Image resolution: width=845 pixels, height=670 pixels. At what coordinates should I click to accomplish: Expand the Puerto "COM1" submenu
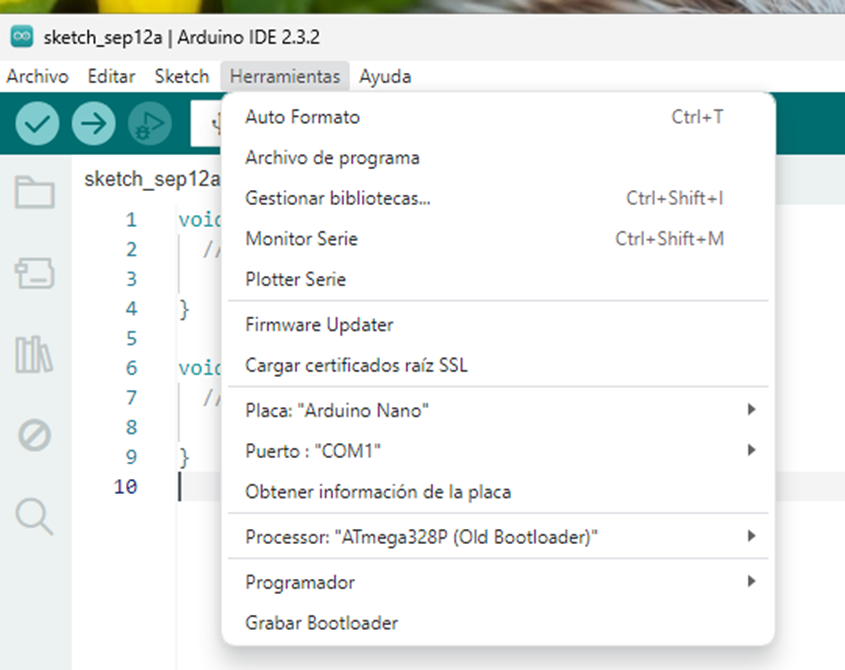click(x=498, y=451)
